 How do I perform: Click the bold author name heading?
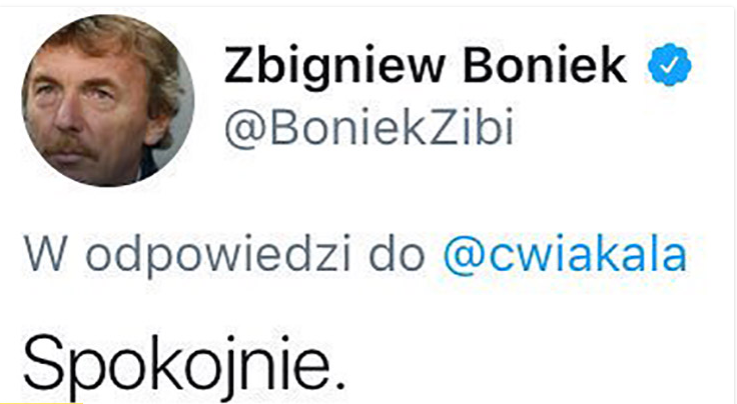point(427,67)
